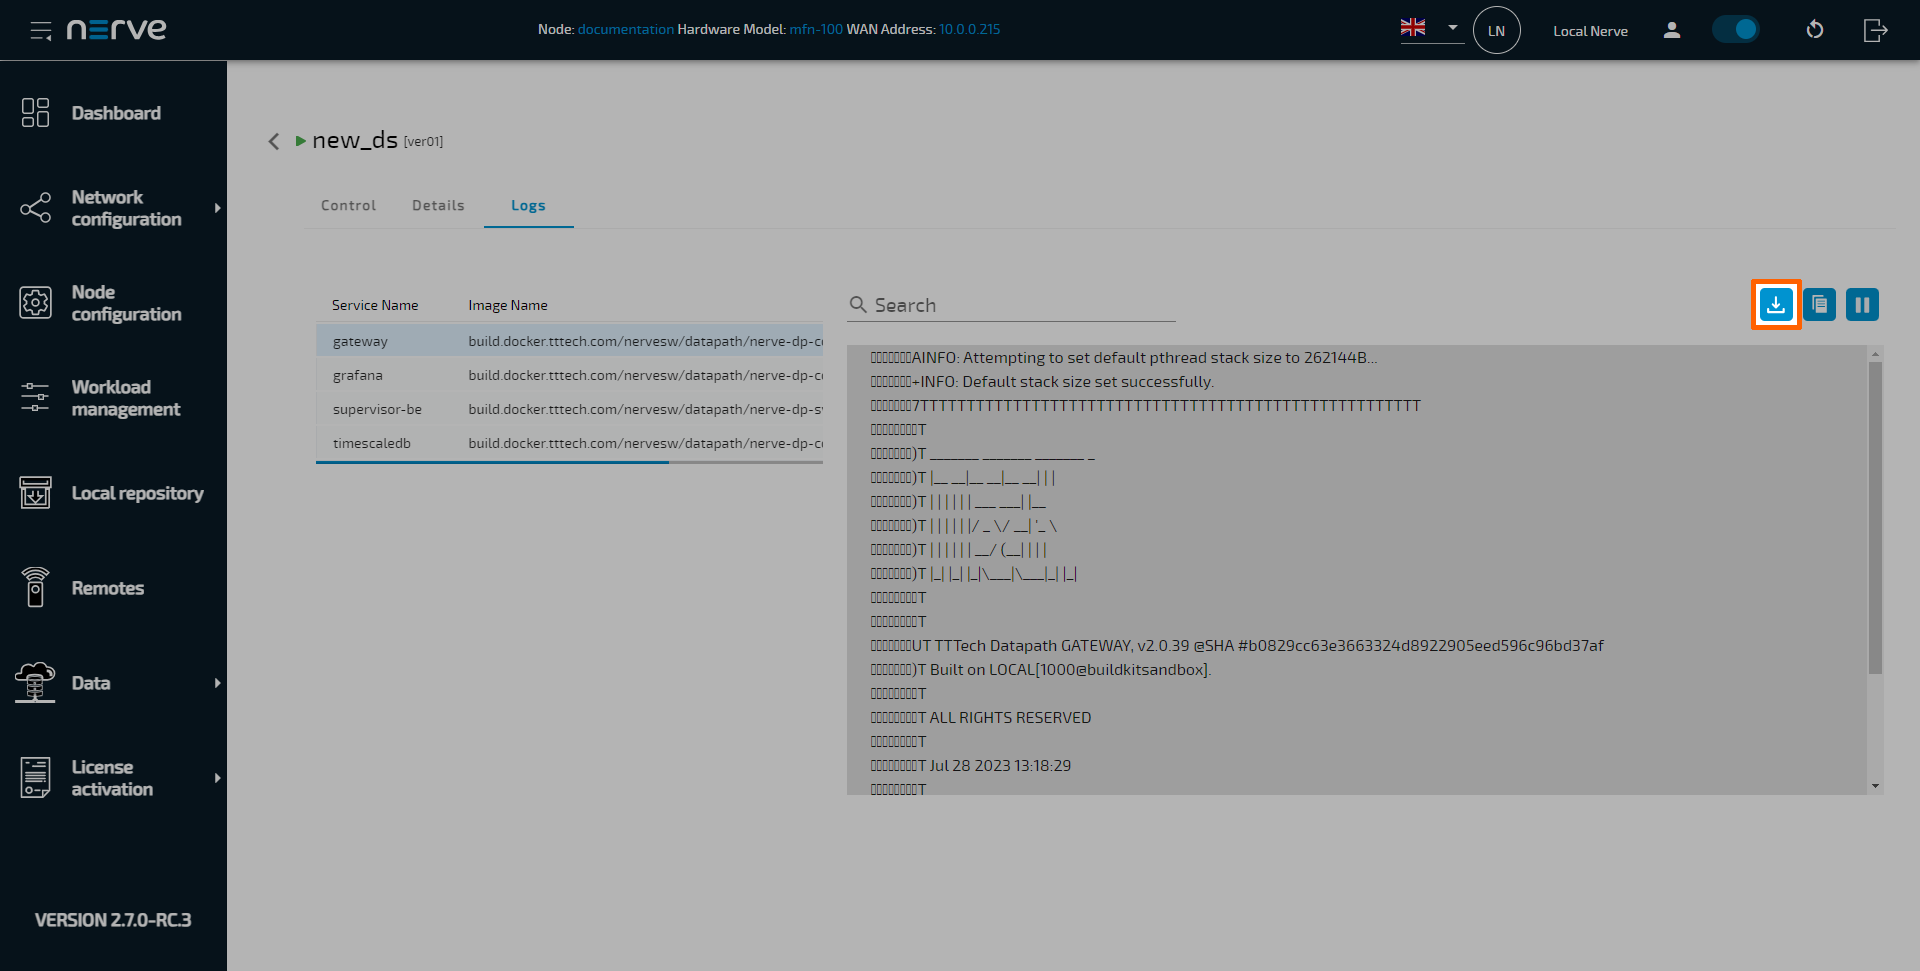This screenshot has width=1920, height=971.
Task: Switch to the Control tab
Action: tap(348, 206)
